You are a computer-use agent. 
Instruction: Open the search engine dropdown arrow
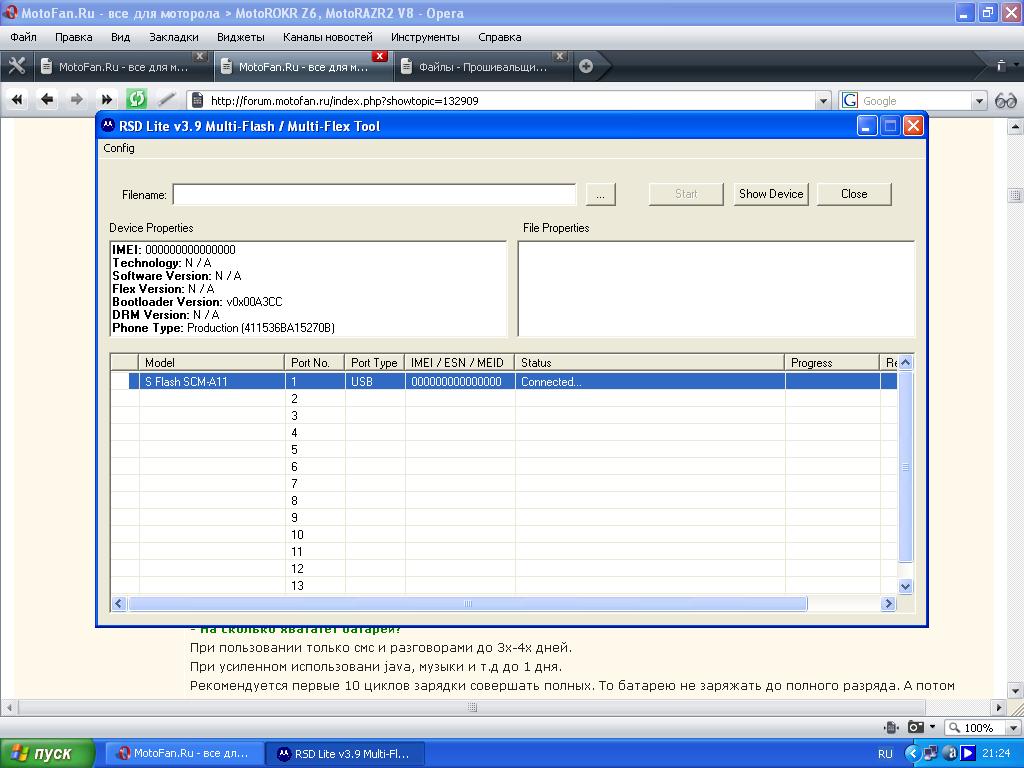(979, 101)
